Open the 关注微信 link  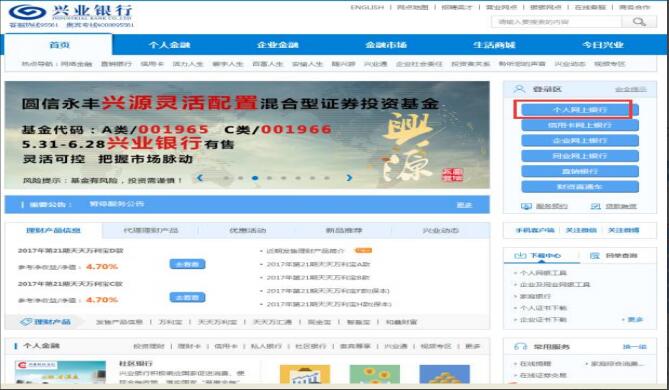tap(581, 230)
